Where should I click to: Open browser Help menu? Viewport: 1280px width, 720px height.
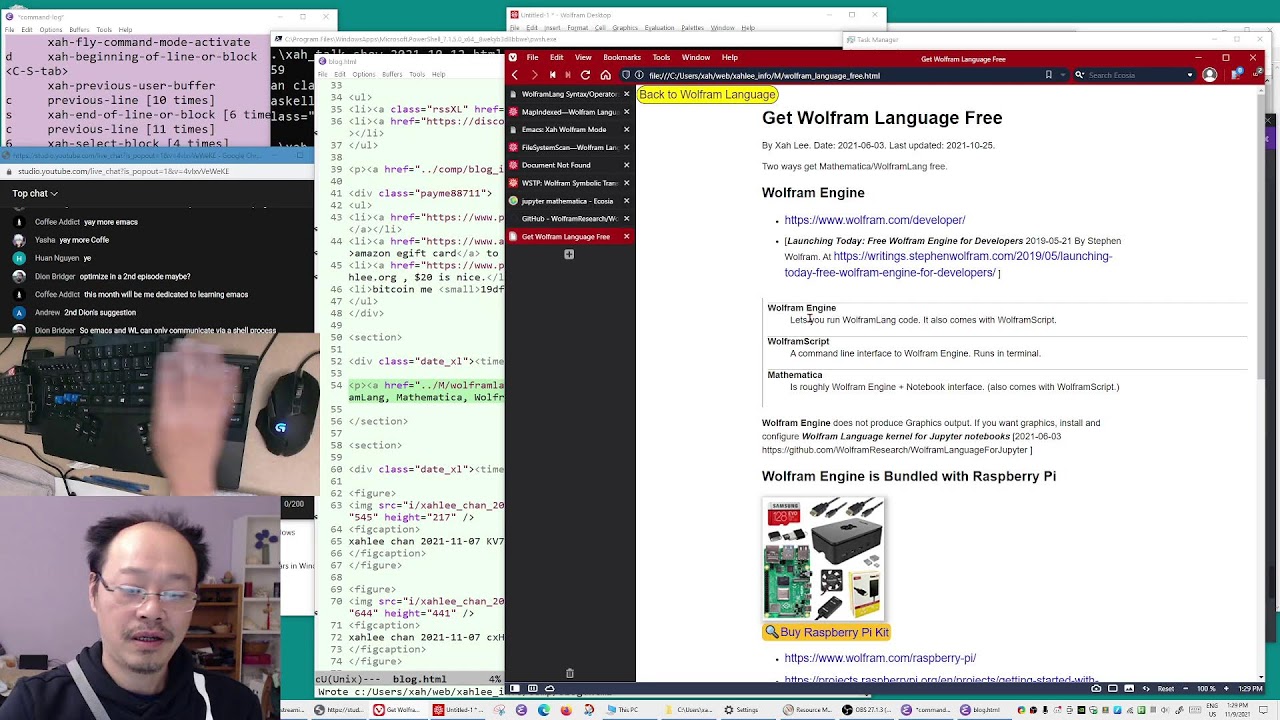[x=729, y=58]
